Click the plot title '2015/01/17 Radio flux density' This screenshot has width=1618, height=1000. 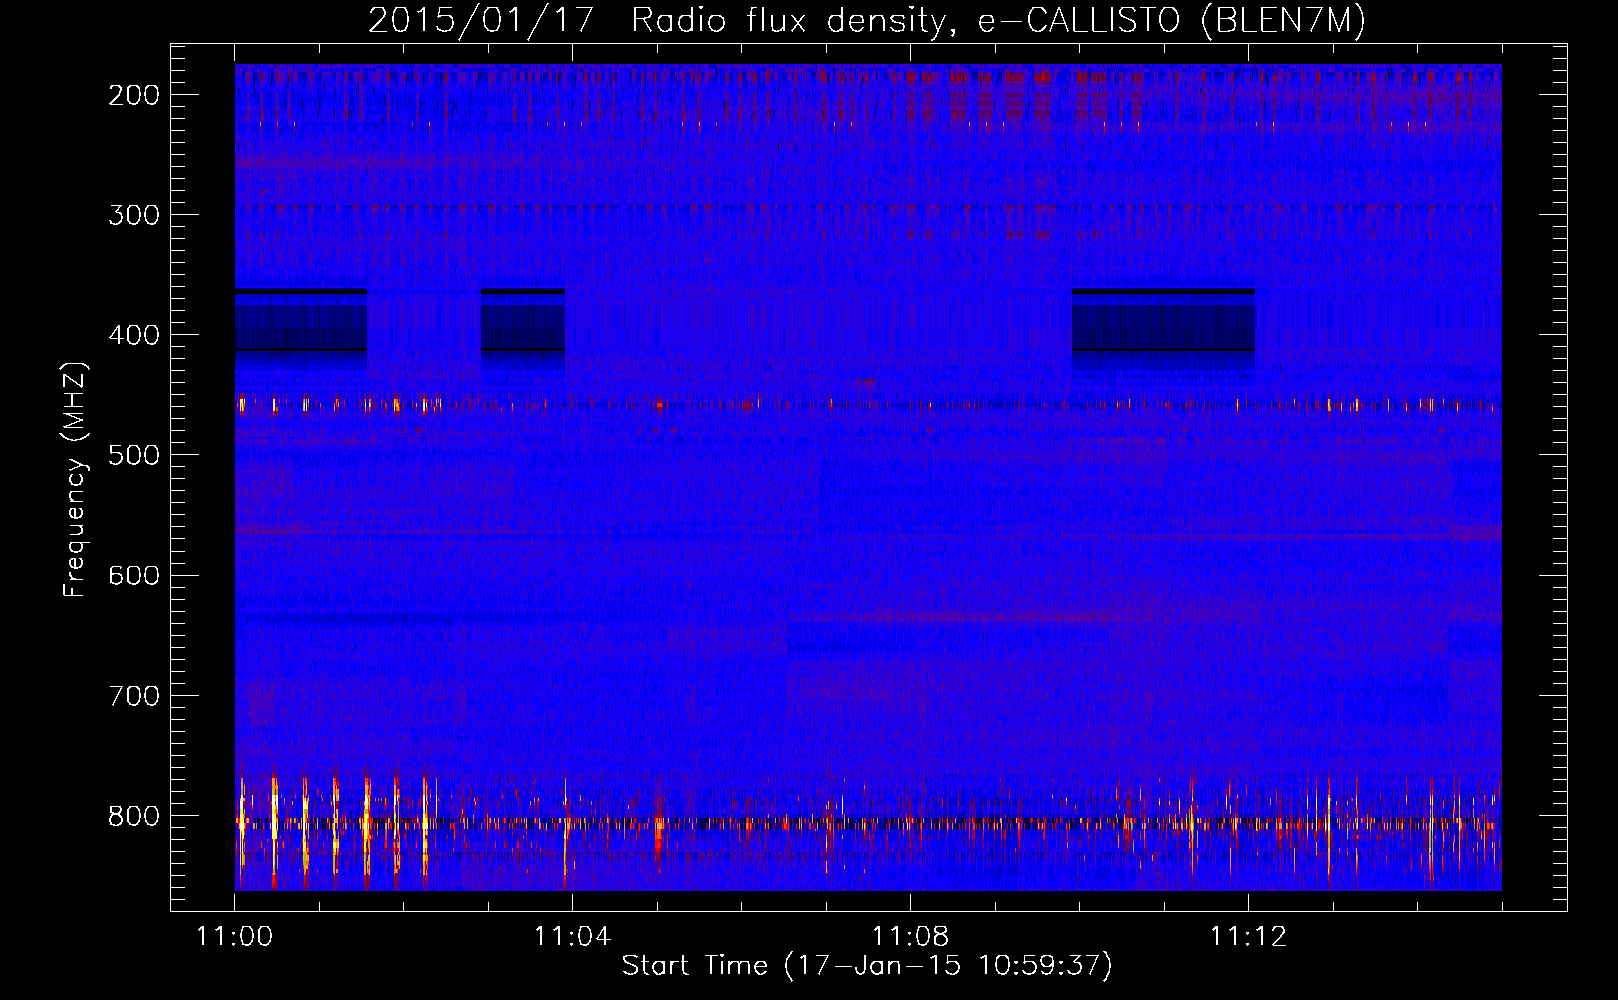[866, 21]
